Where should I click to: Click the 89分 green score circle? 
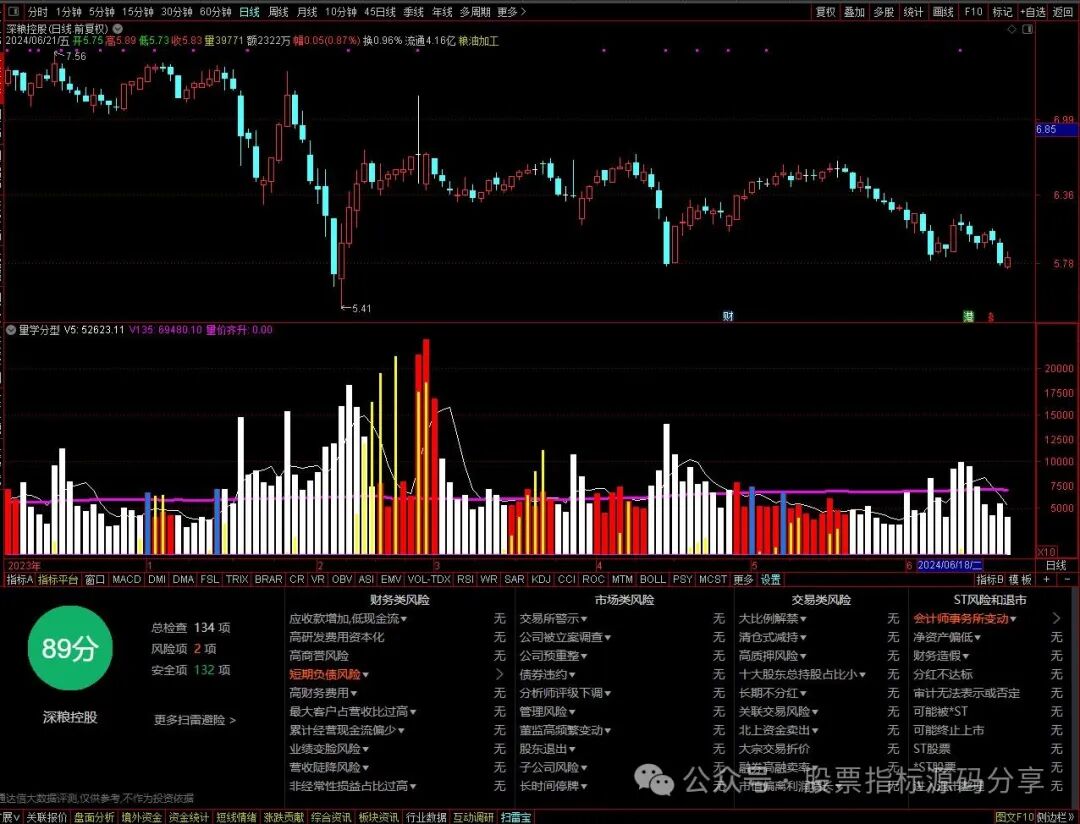pos(70,648)
